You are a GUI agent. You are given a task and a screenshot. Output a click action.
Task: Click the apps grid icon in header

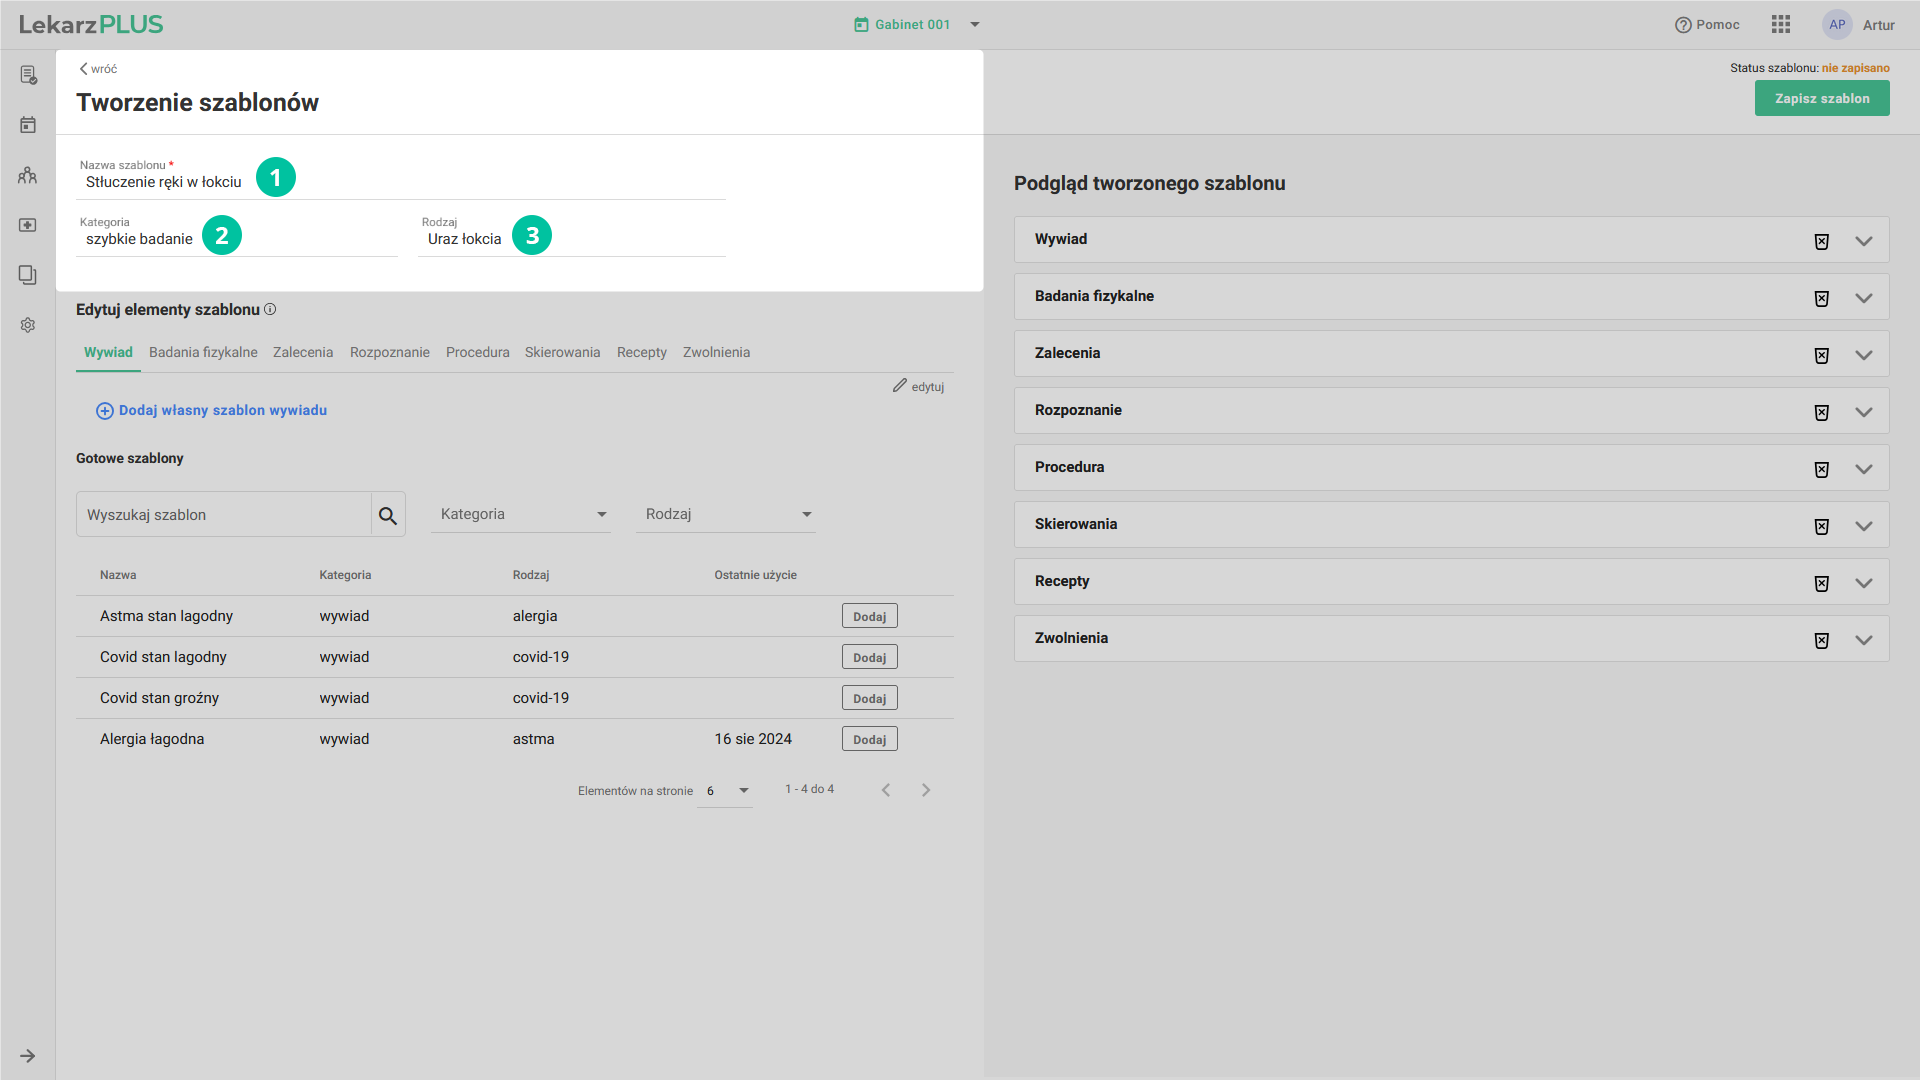tap(1781, 25)
